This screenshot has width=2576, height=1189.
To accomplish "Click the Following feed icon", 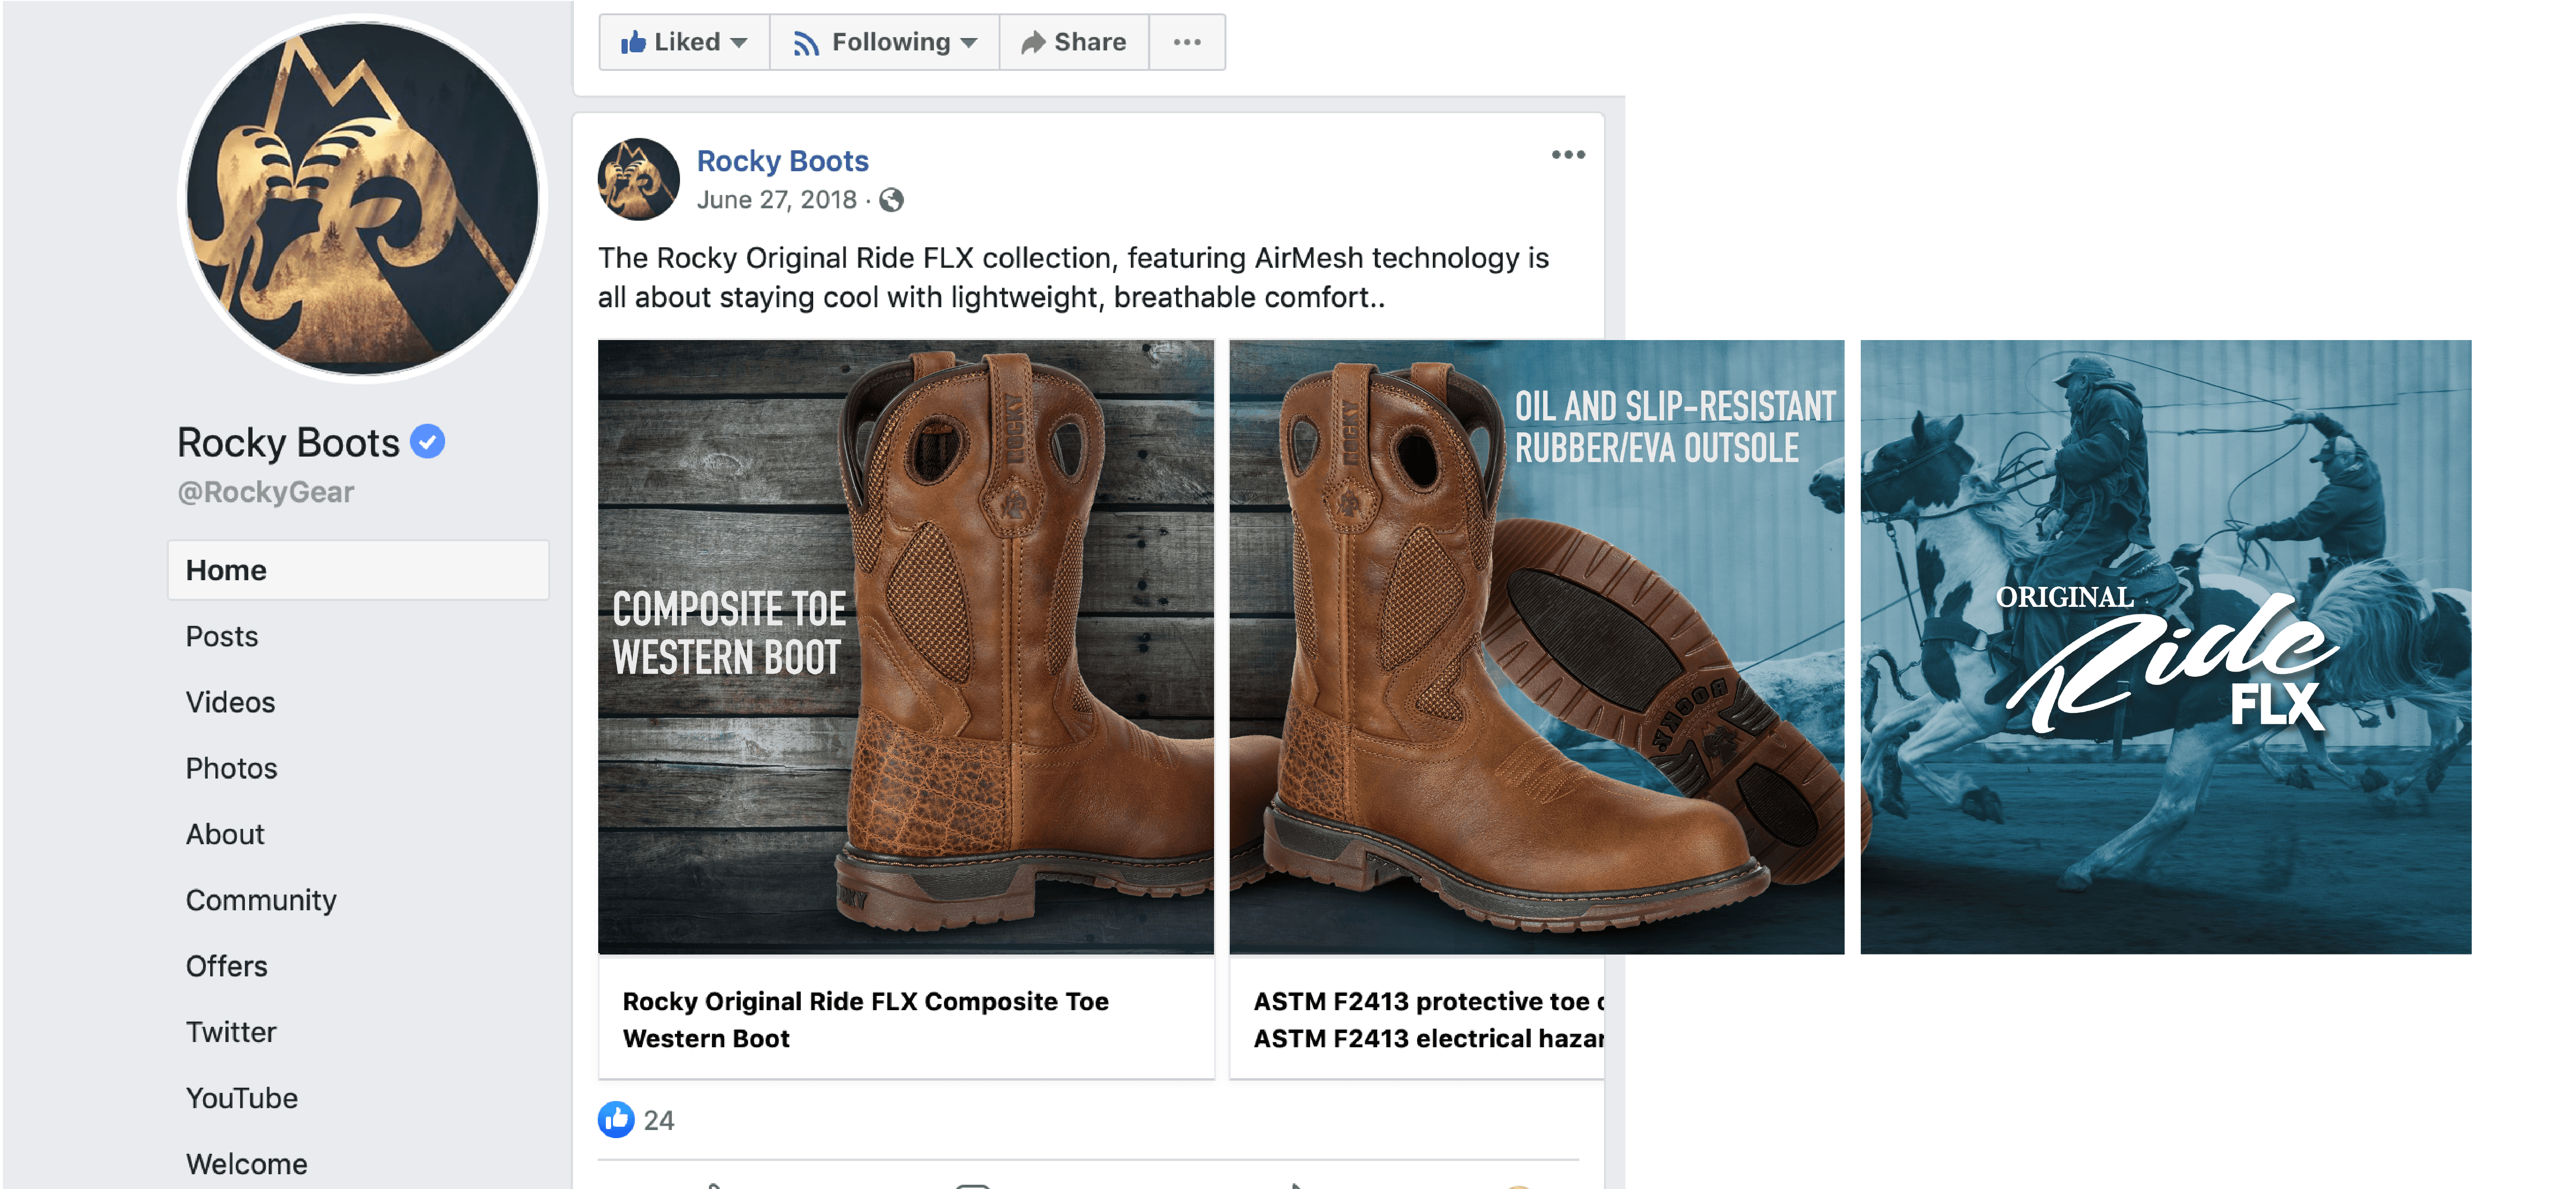I will tap(806, 43).
